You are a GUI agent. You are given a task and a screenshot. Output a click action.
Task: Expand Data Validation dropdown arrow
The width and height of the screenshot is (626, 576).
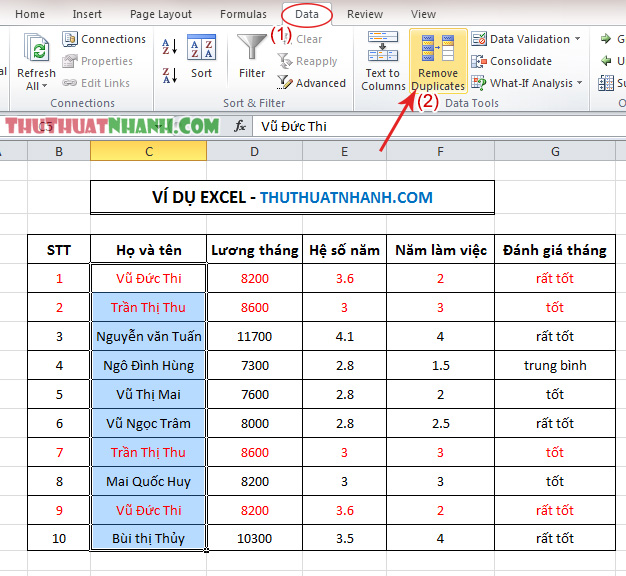click(577, 39)
